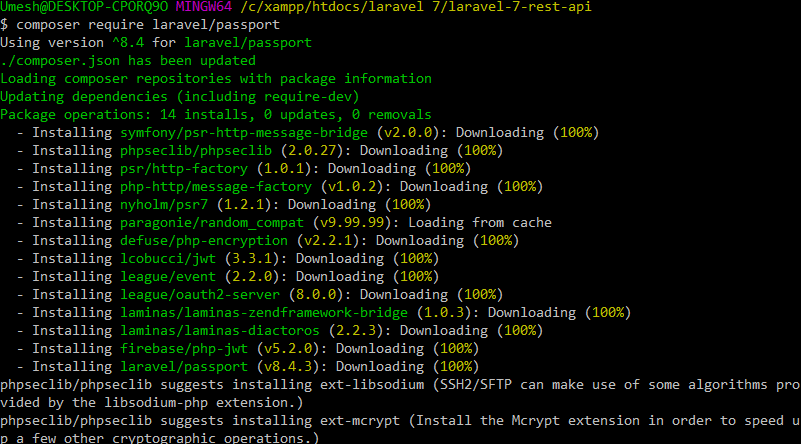801x444 pixels.
Task: Select lcobucci/jwt package name
Action: click(x=168, y=259)
